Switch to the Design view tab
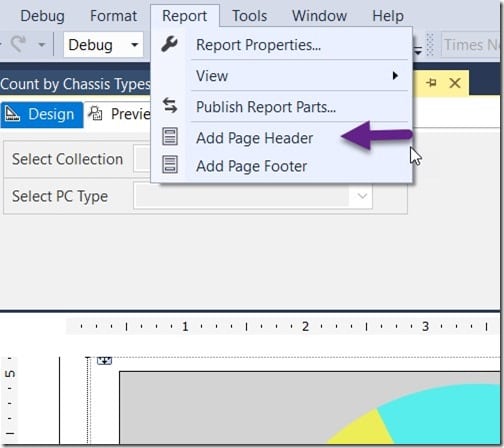504x448 pixels. pyautogui.click(x=42, y=114)
